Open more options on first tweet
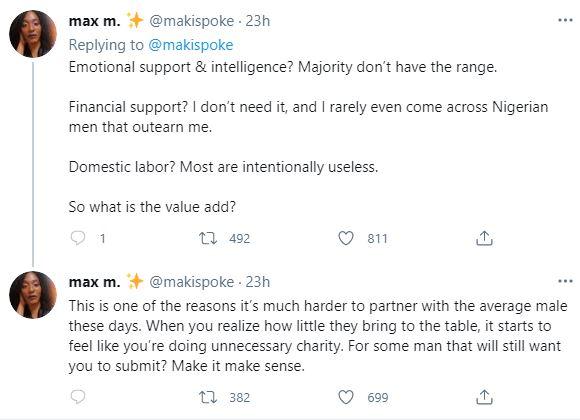 click(565, 20)
